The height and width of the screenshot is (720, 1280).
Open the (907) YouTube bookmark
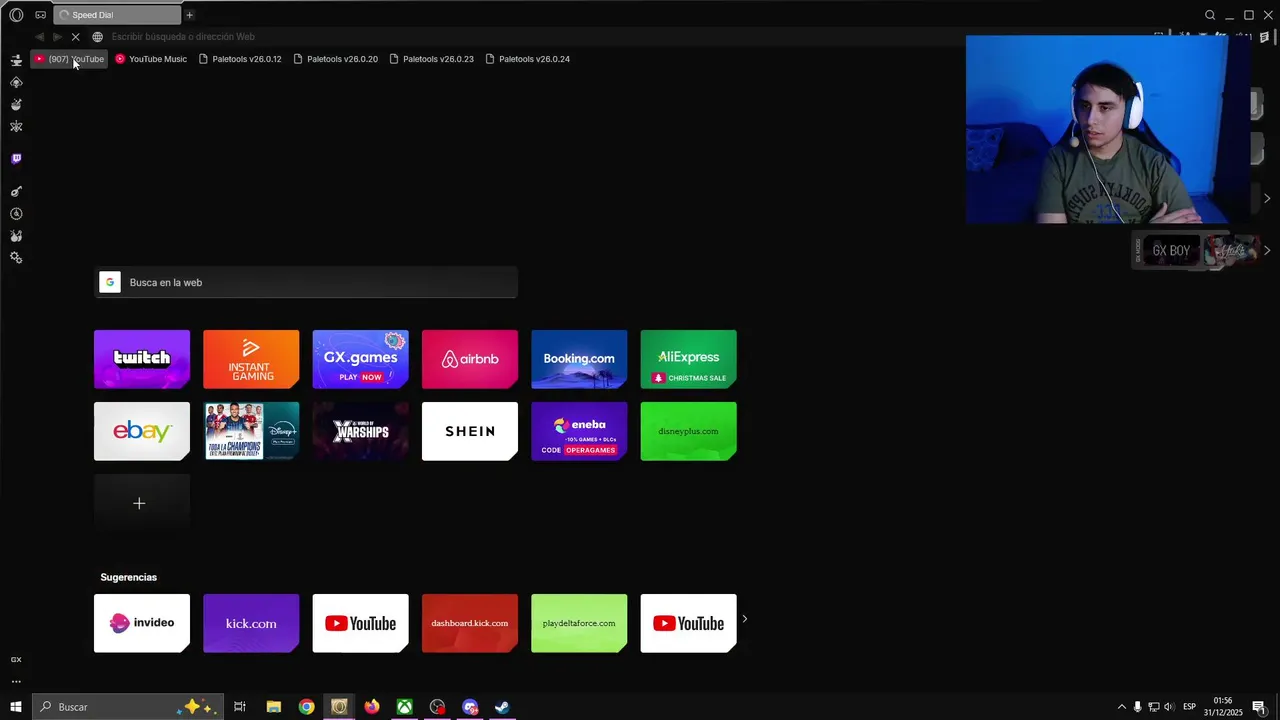click(69, 59)
